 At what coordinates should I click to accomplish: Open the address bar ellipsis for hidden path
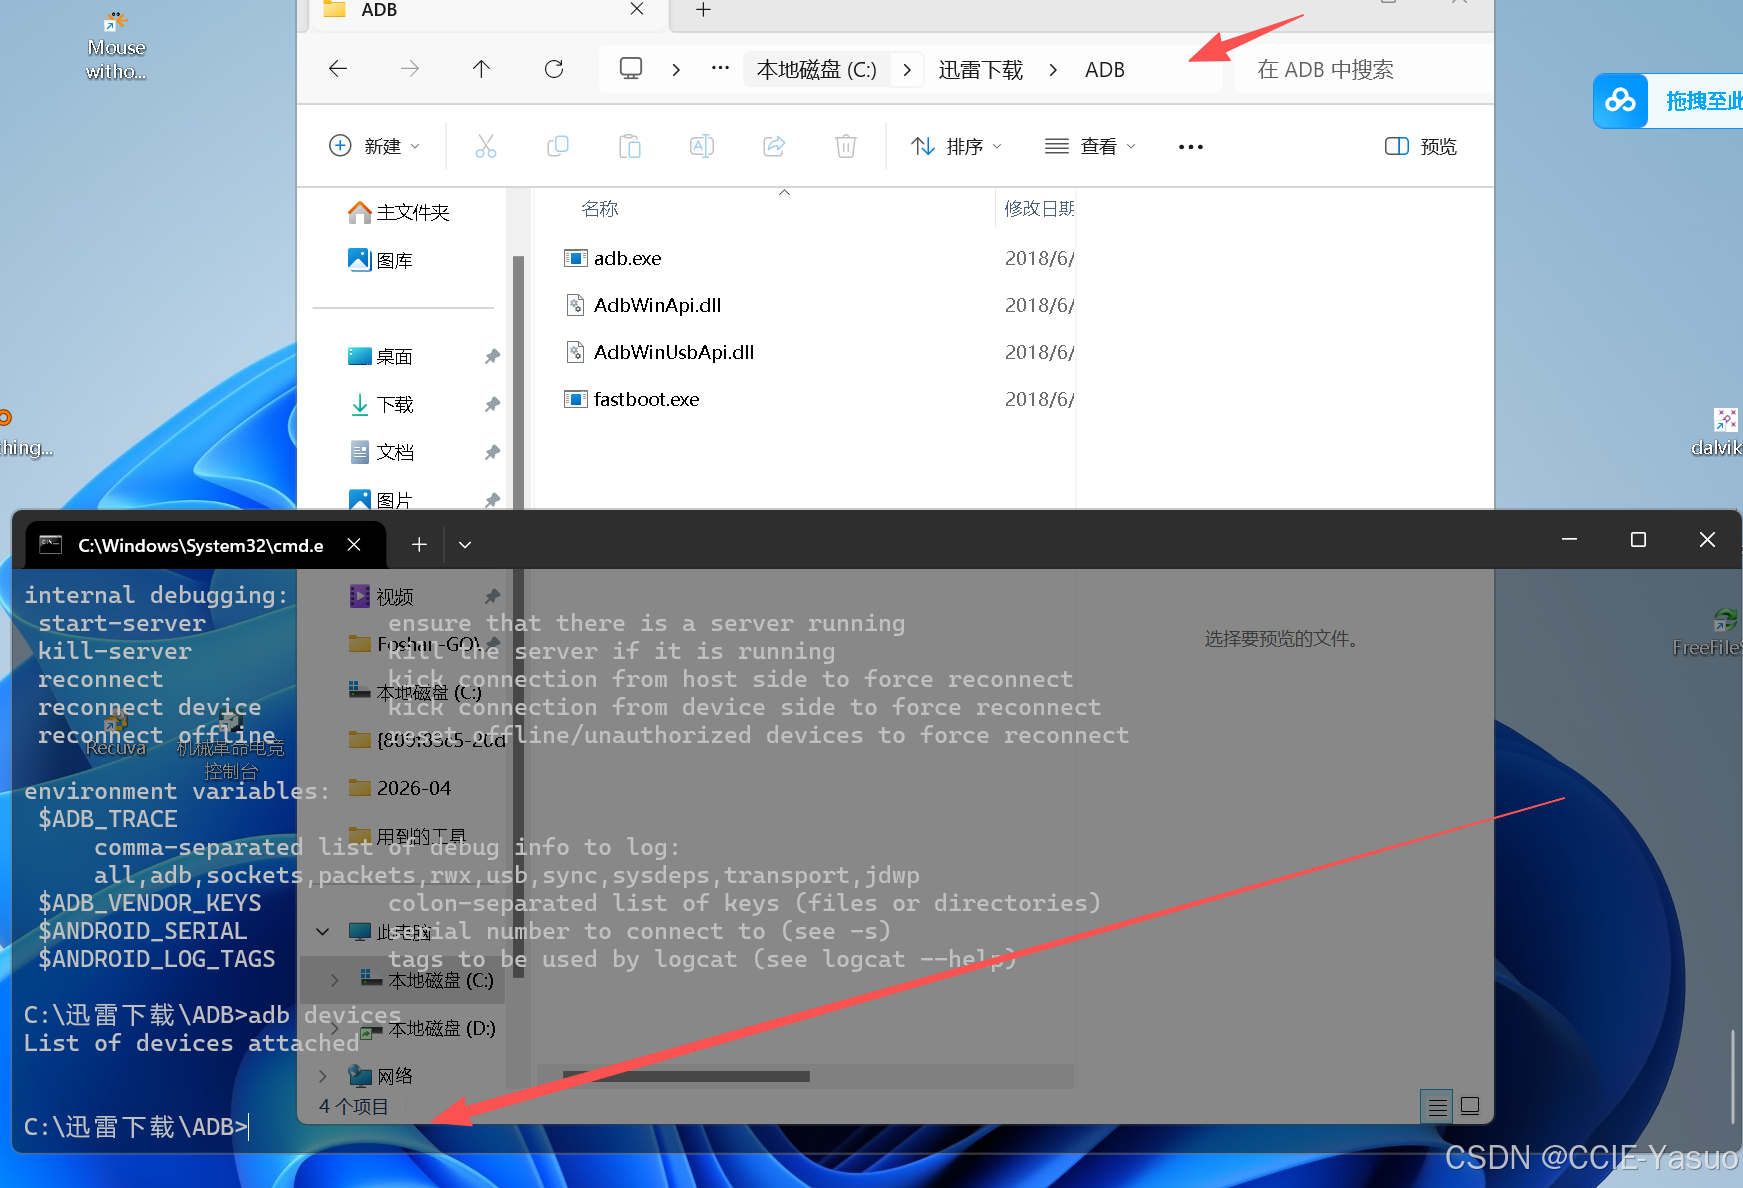click(x=720, y=68)
